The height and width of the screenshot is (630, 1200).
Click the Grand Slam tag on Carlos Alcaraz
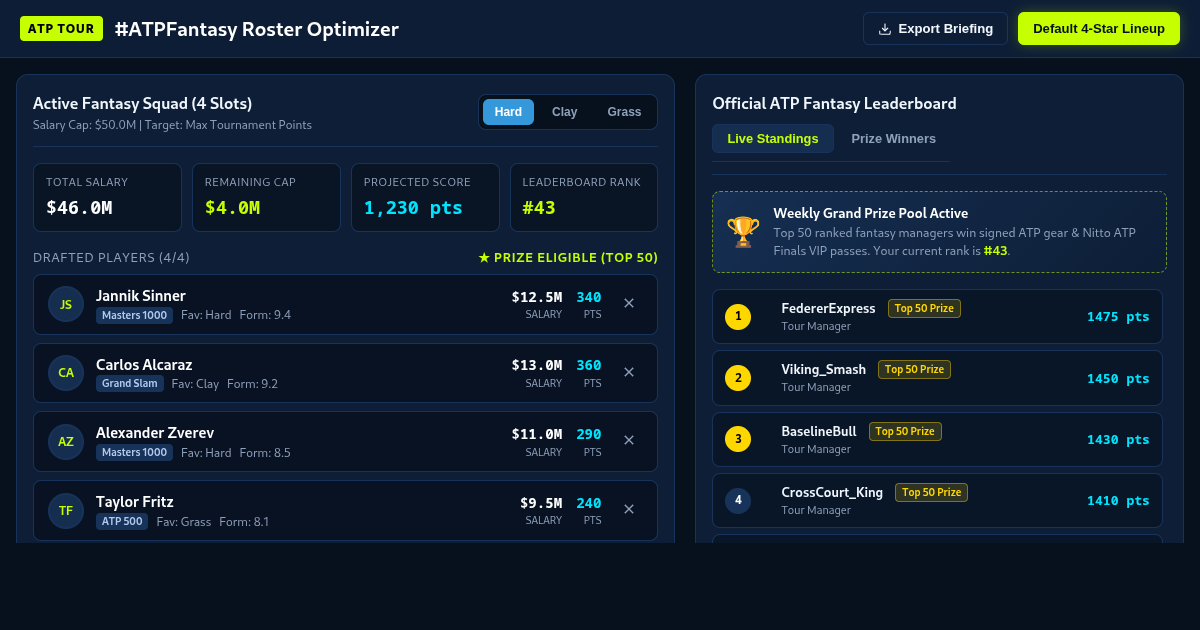coord(130,383)
